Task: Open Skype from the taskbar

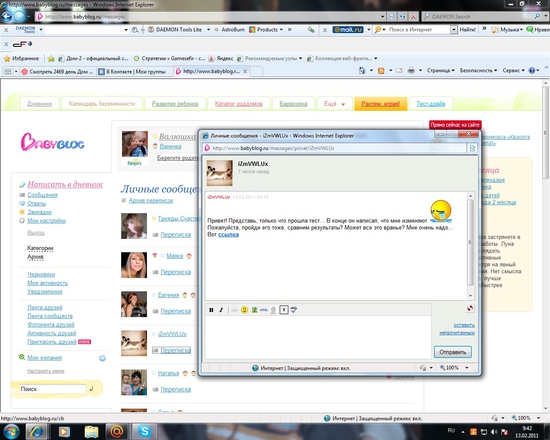Action: [144, 431]
